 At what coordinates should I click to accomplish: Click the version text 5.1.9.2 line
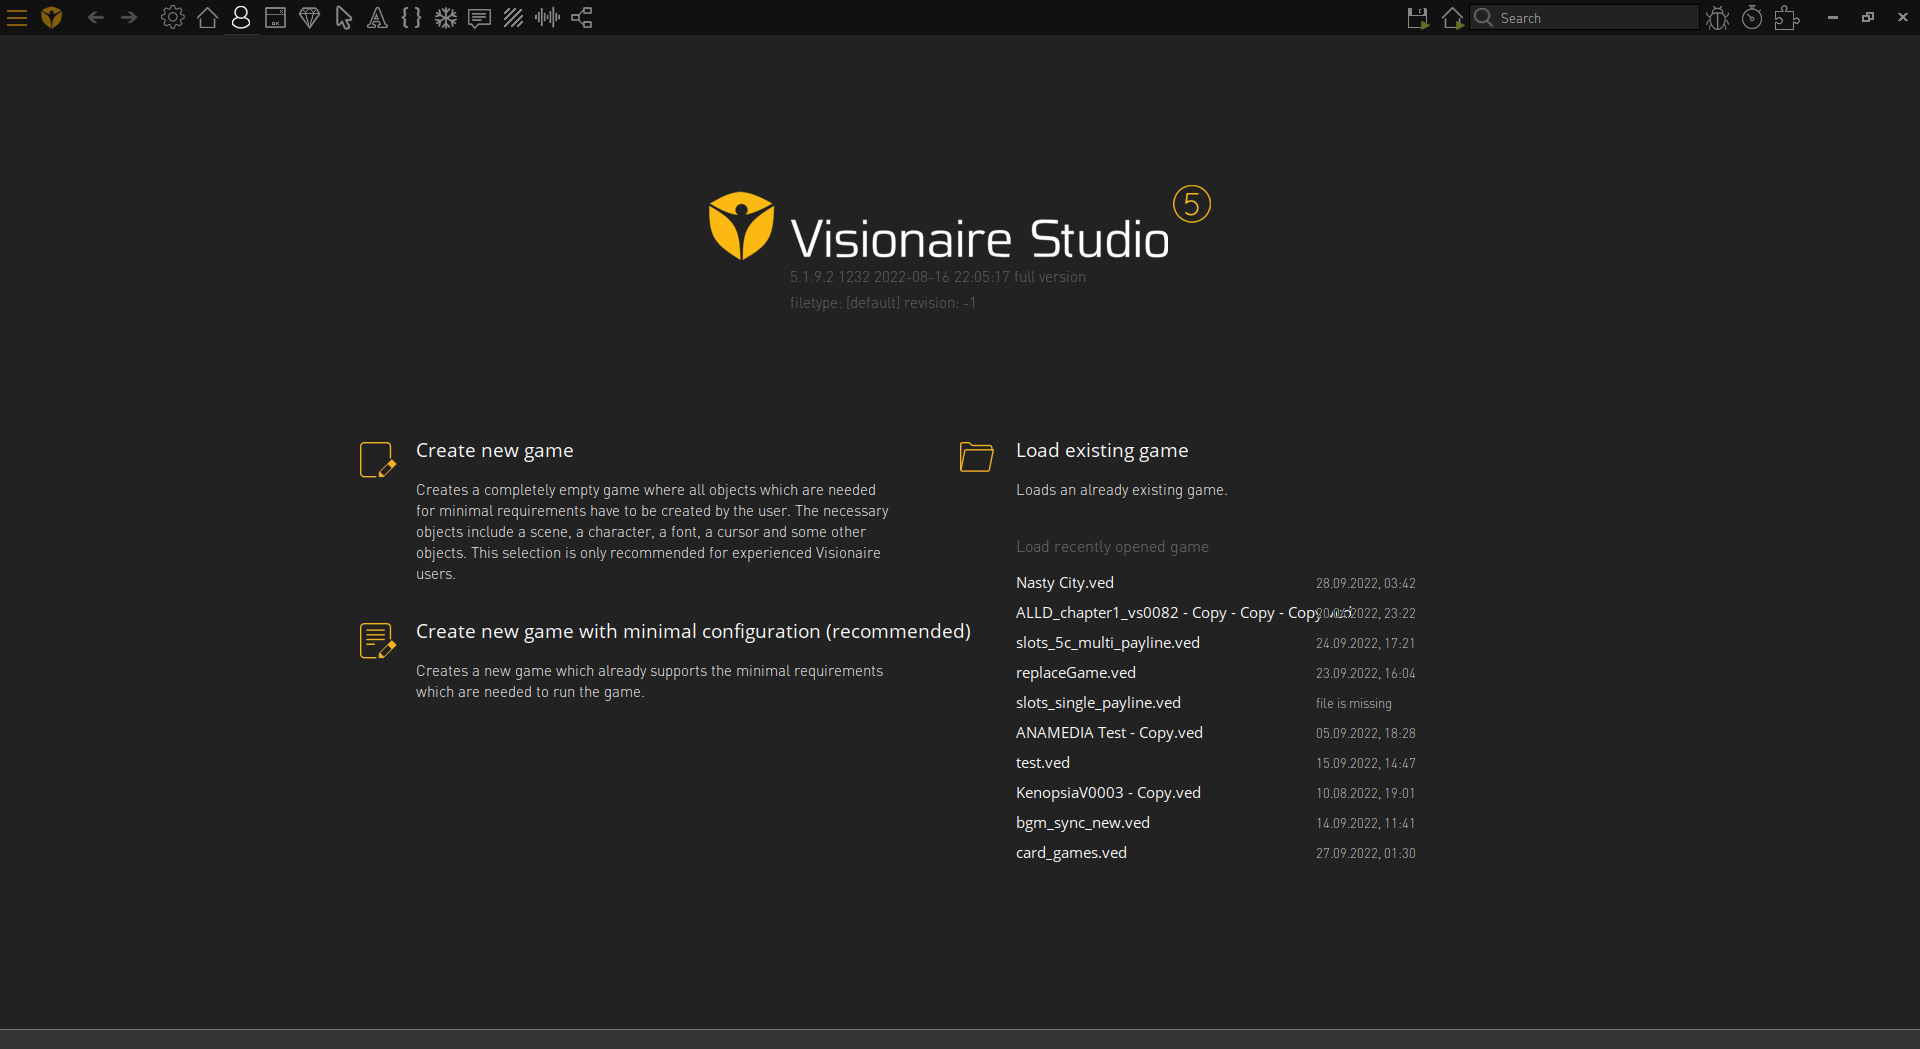click(x=937, y=277)
